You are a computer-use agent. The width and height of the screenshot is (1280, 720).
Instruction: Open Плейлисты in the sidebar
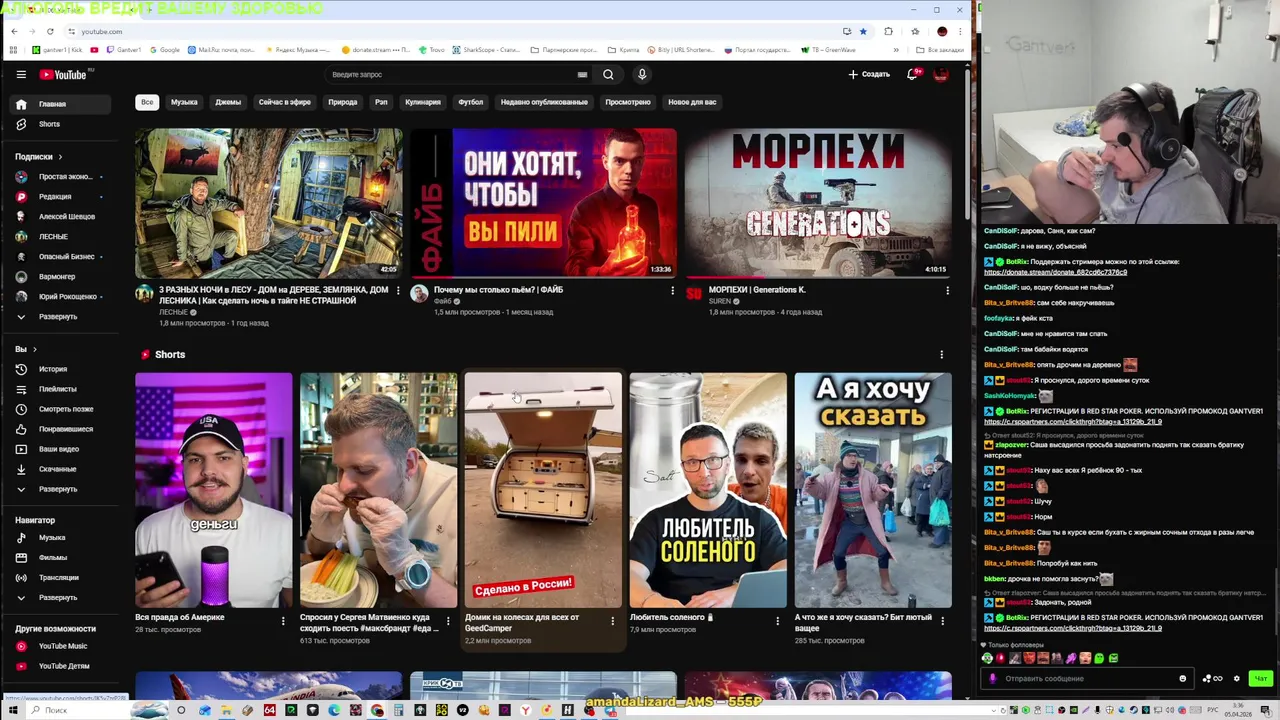pyautogui.click(x=62, y=389)
